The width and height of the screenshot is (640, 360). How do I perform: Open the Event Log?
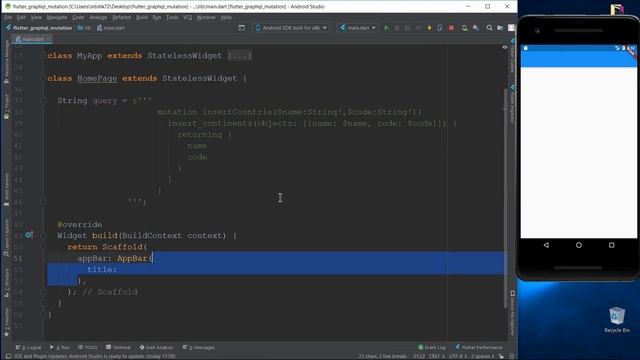pyautogui.click(x=432, y=347)
